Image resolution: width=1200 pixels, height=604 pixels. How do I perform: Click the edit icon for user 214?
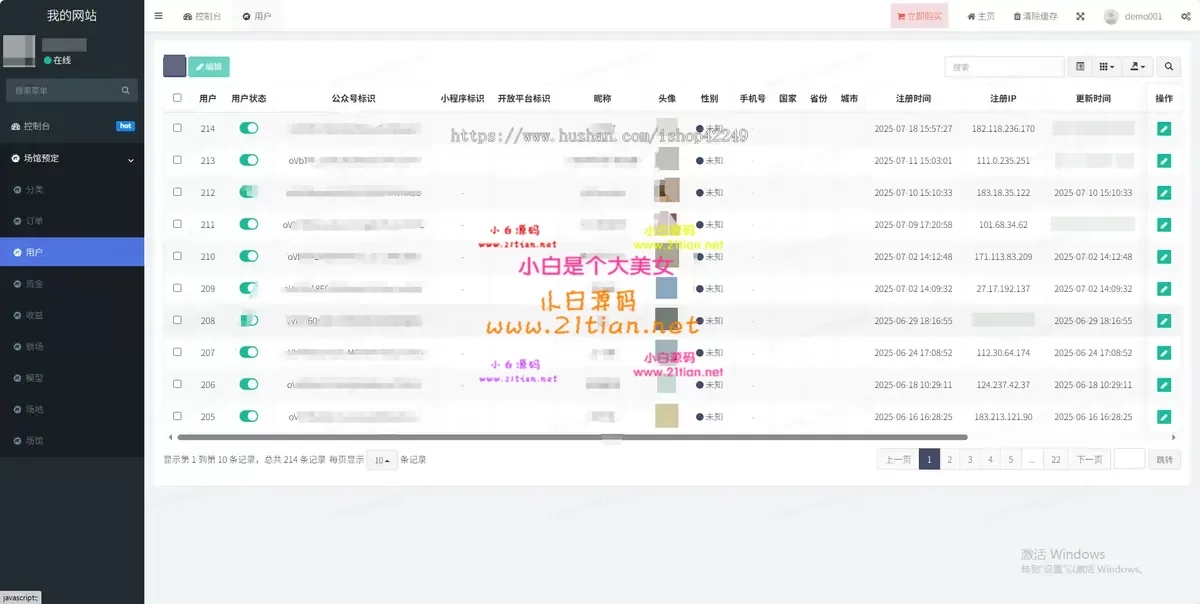tap(1163, 128)
